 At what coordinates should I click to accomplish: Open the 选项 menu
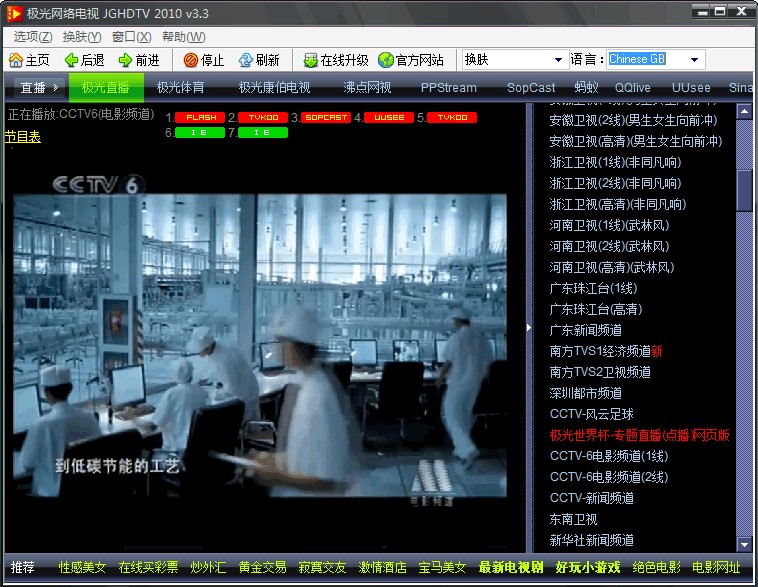pos(32,36)
